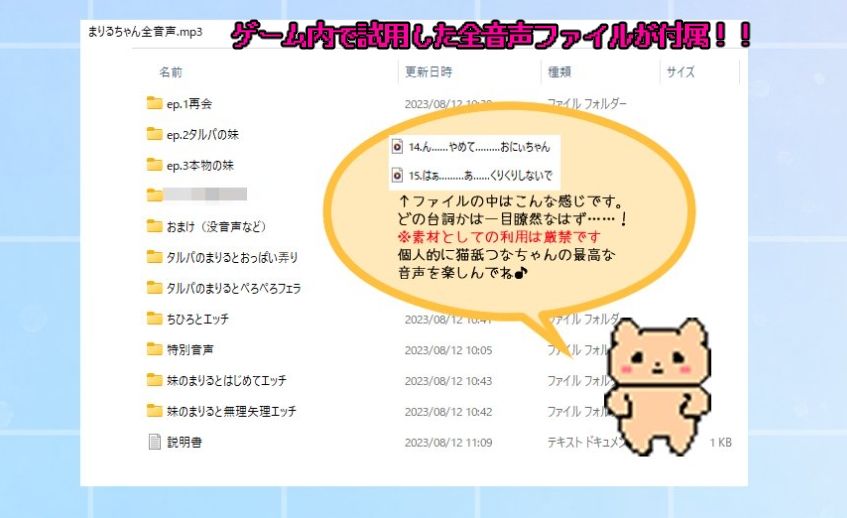
Task: Click the audio file icon for track 14
Action: tap(398, 146)
